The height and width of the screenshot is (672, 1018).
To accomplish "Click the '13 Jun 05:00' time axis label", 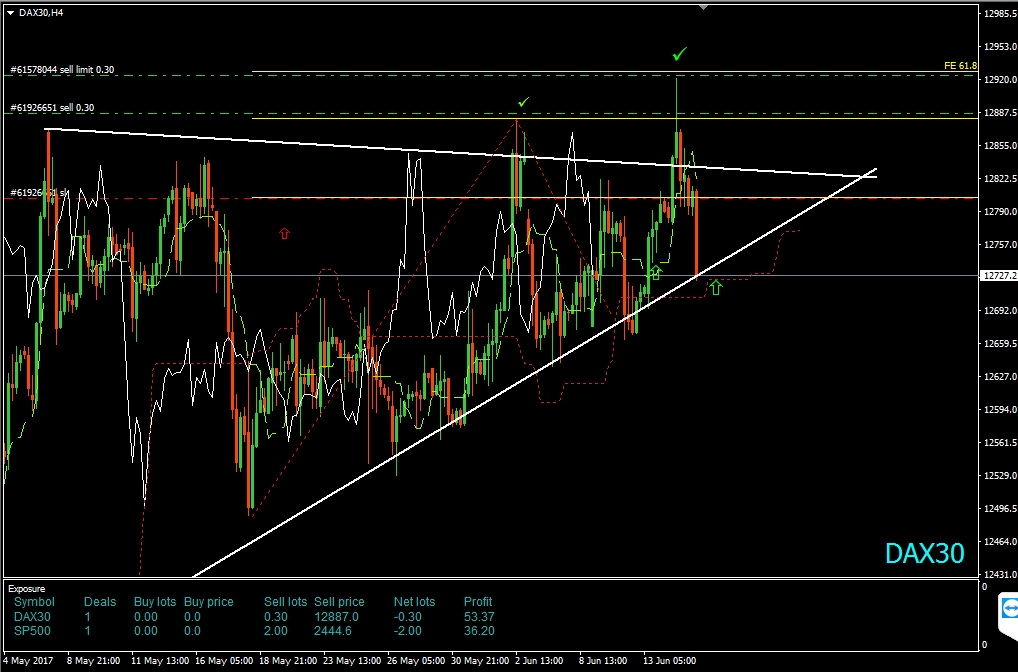I will click(669, 660).
